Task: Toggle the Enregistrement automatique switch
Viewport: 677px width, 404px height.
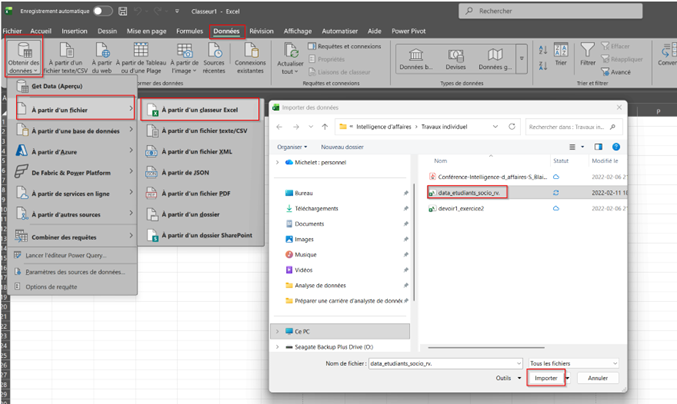Action: pyautogui.click(x=102, y=11)
